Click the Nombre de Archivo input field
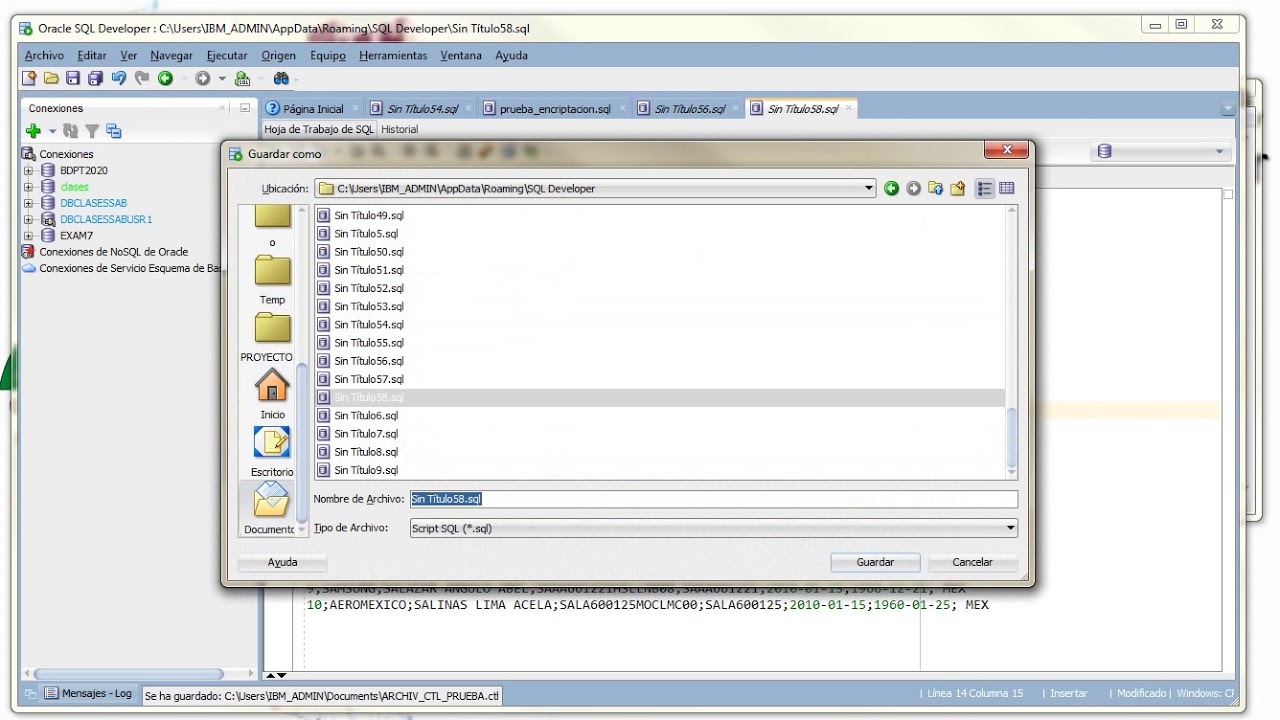 click(713, 499)
